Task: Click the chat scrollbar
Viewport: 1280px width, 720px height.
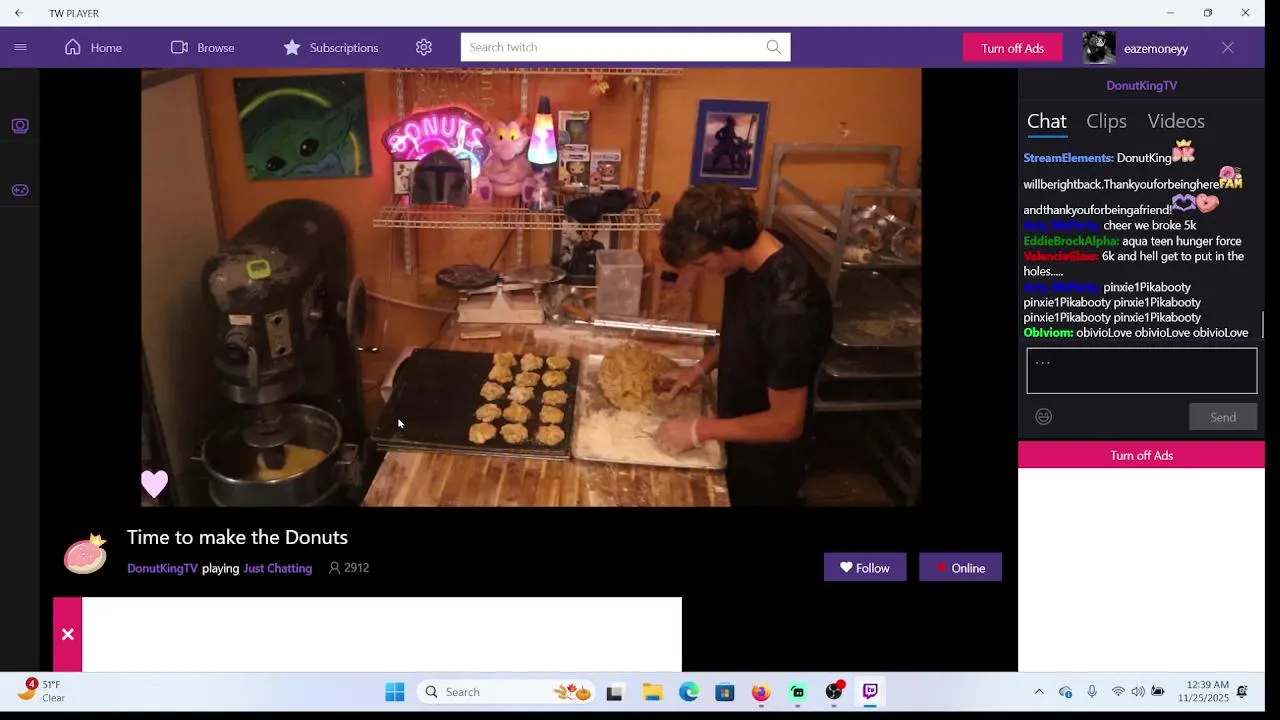Action: tap(1262, 325)
